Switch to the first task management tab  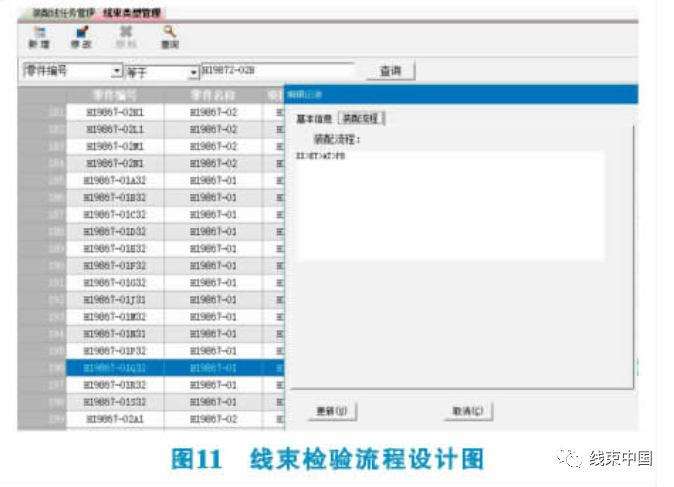pyautogui.click(x=62, y=12)
